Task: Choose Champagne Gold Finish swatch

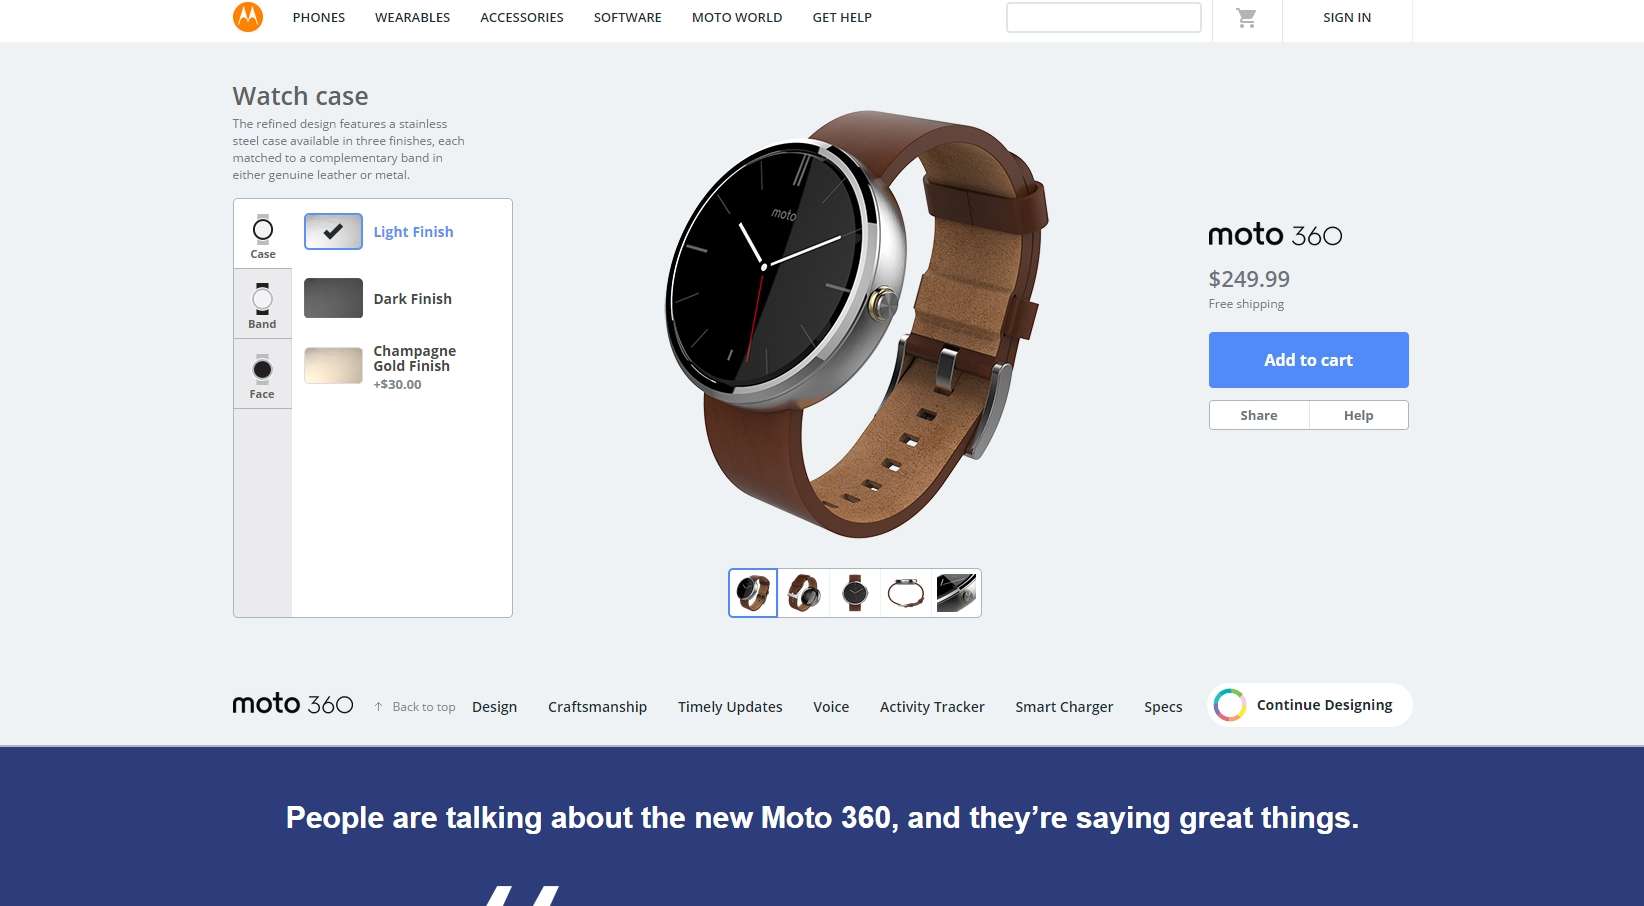Action: (333, 366)
